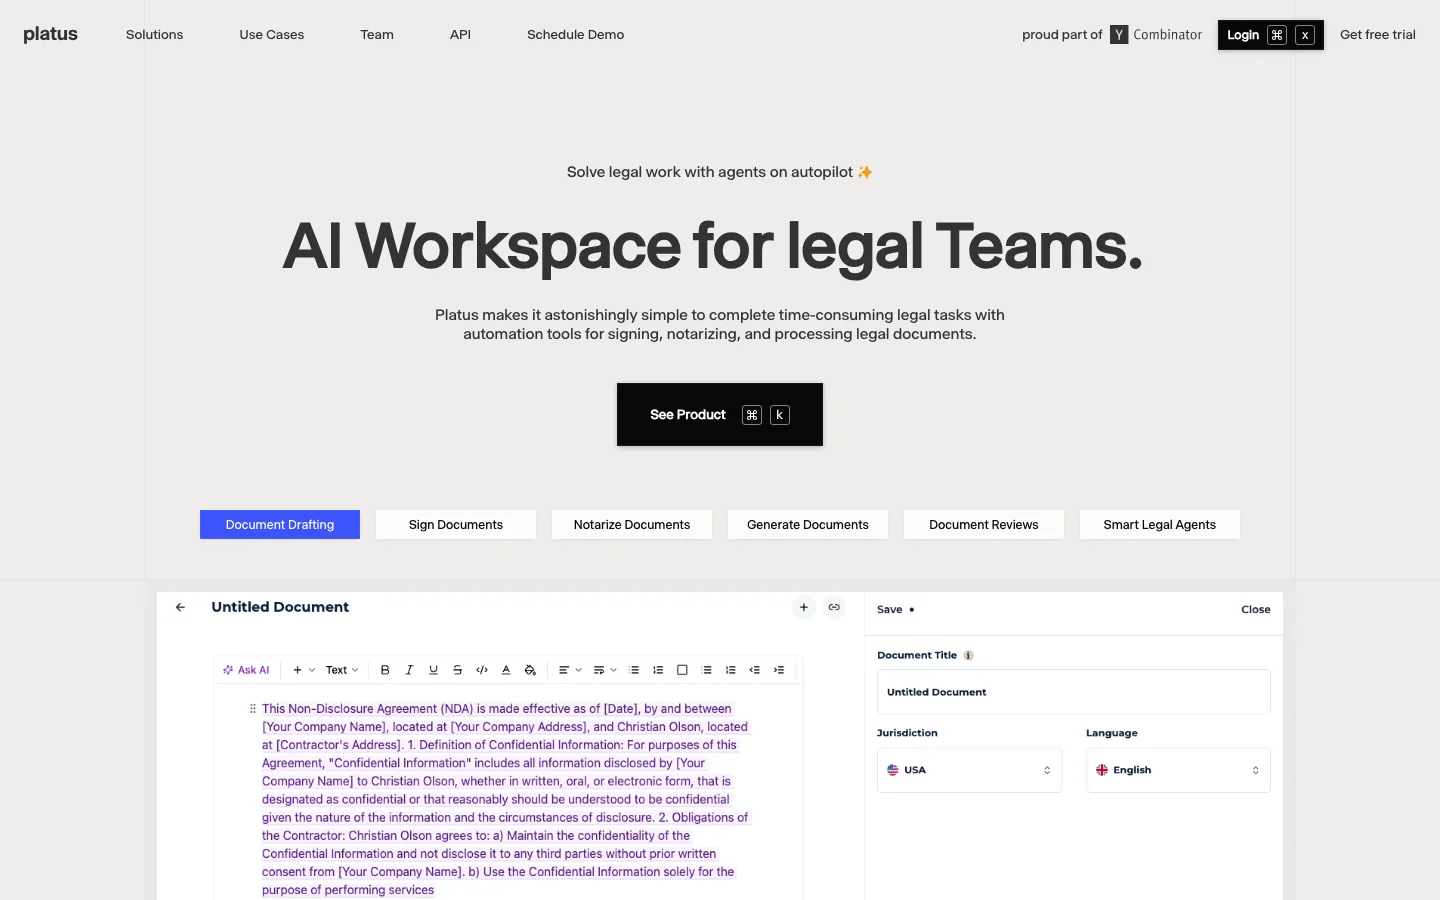The image size is (1440, 900).
Task: Click the Jurisdiction label
Action: coord(907,733)
